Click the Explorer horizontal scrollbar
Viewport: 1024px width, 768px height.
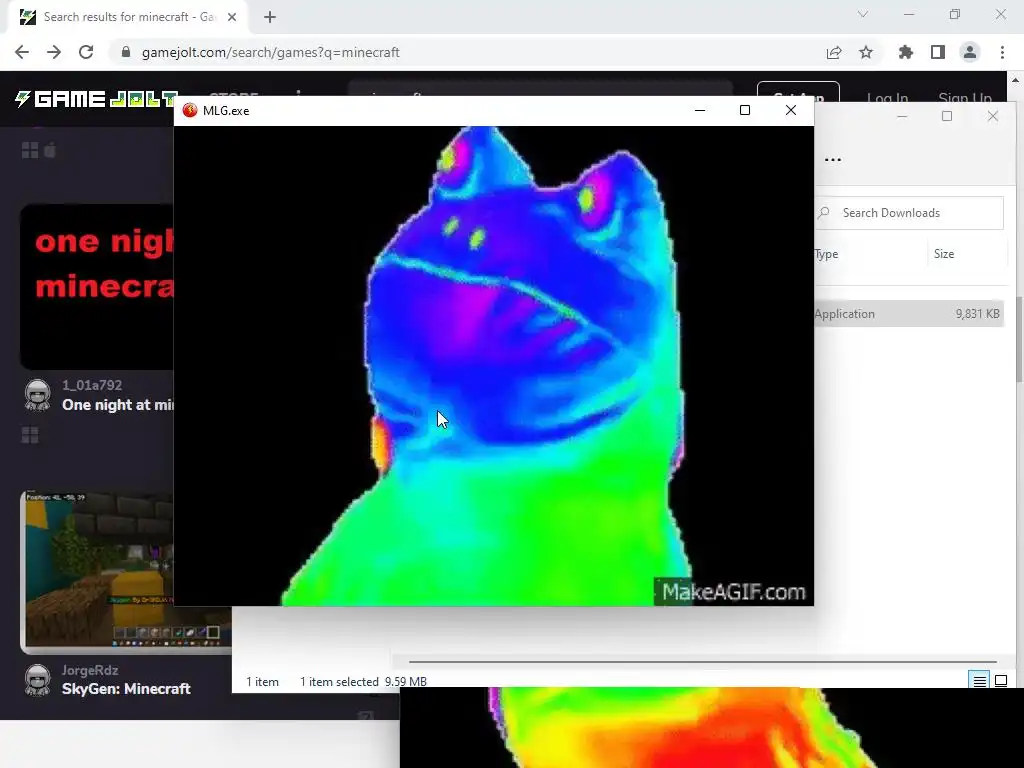(702, 662)
